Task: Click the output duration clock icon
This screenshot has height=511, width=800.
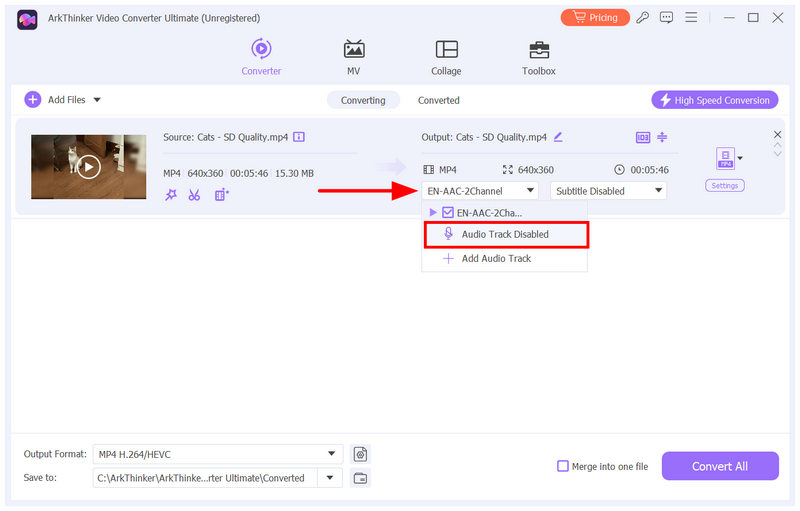Action: [619, 170]
